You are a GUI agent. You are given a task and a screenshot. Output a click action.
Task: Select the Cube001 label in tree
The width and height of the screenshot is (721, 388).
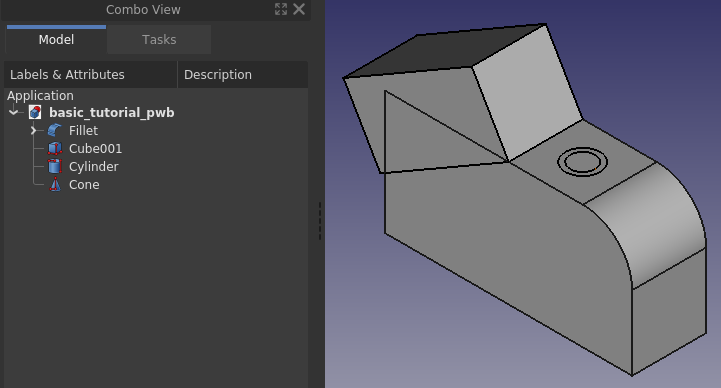click(95, 148)
